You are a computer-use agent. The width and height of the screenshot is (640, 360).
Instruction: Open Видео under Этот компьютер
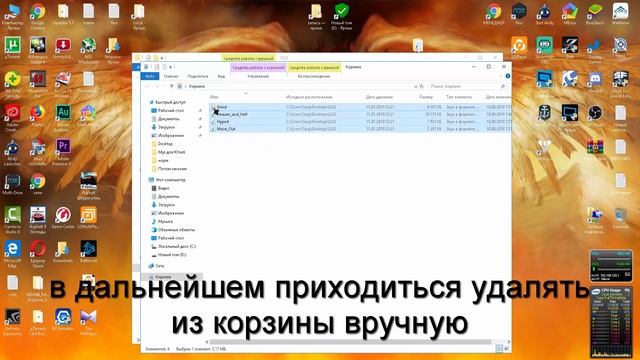click(160, 188)
